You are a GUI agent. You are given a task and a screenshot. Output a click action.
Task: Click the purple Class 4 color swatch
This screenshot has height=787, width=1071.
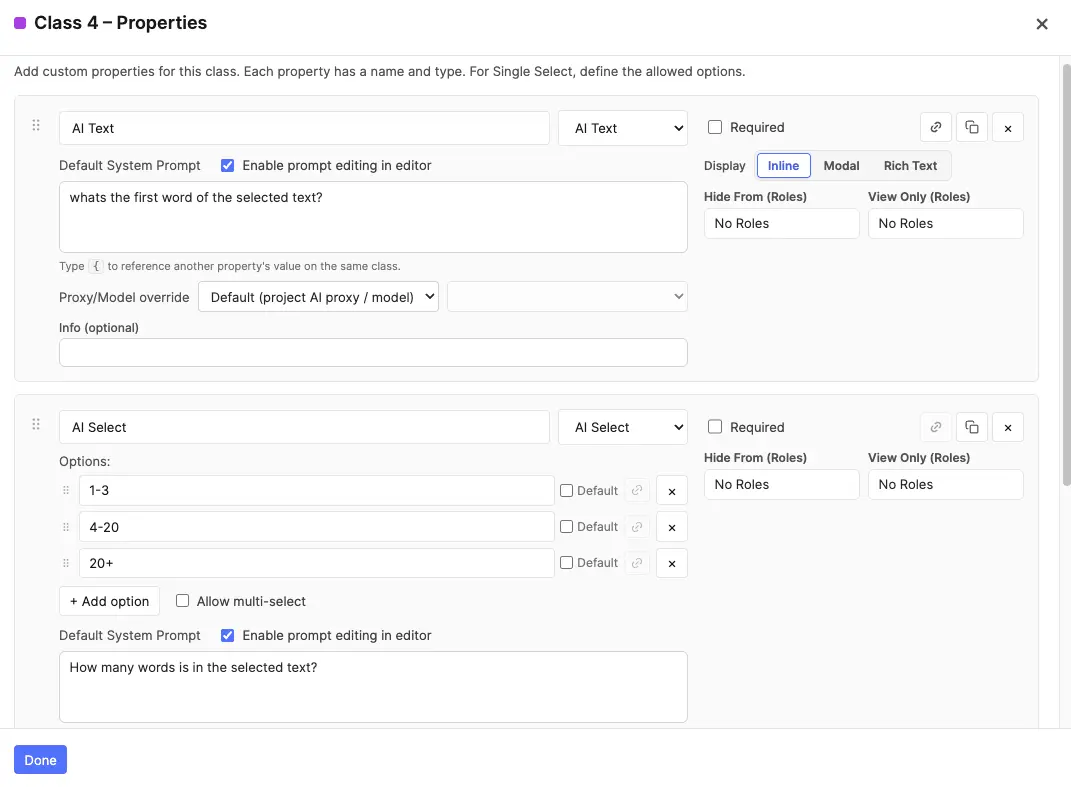[20, 23]
